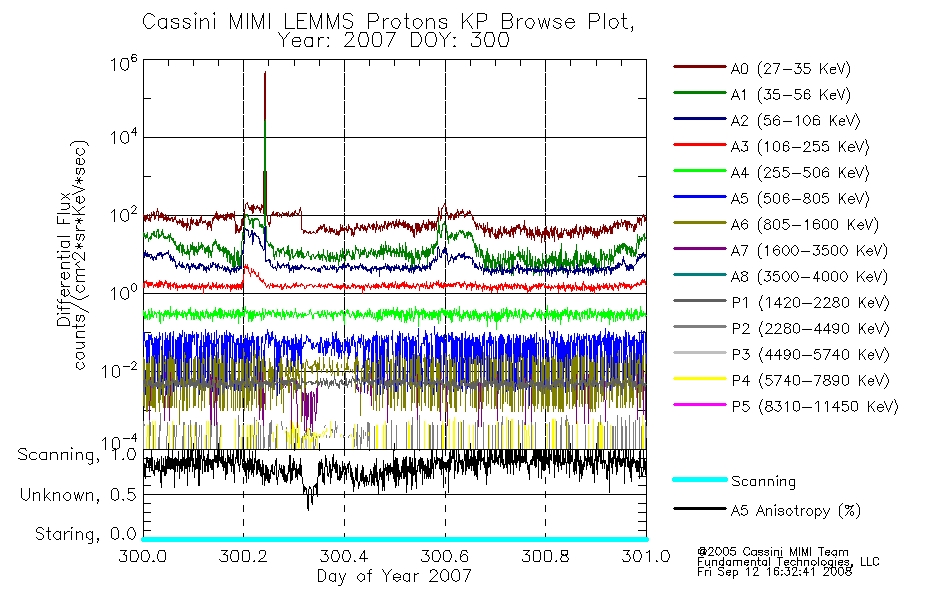Click the x-axis tick label 300.4
This screenshot has height=600, width=950.
tap(344, 556)
